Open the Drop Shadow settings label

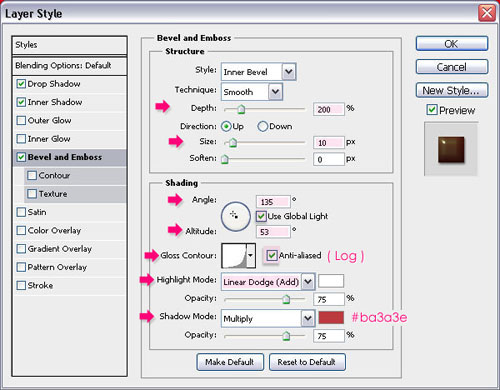[x=54, y=84]
